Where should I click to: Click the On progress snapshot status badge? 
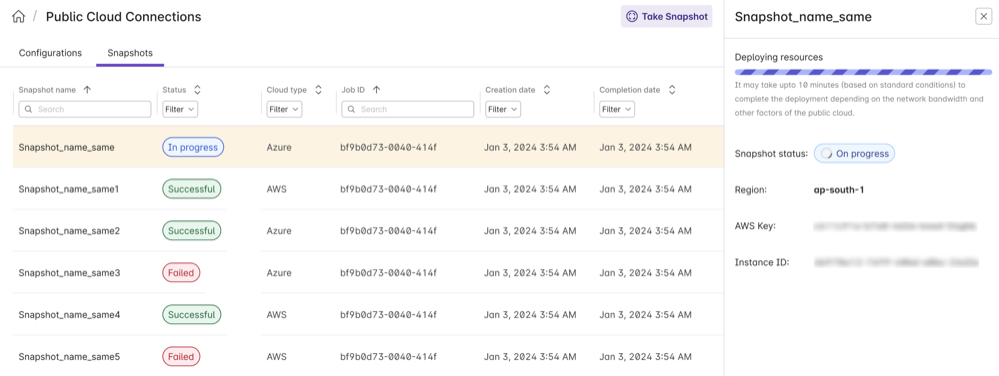click(854, 154)
